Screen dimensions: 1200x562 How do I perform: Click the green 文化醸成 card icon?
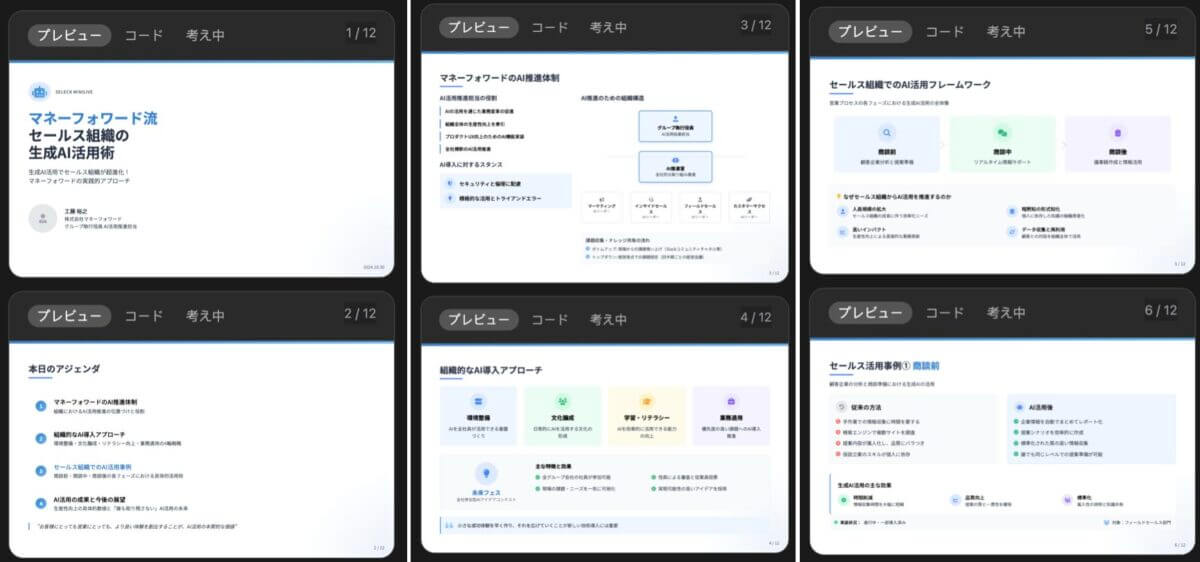[562, 401]
